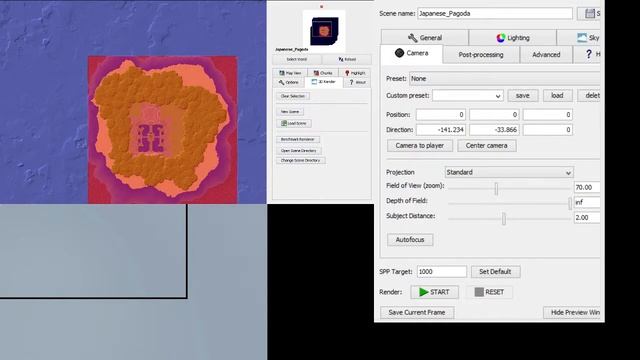The image size is (640, 360).
Task: Click Direction field showing -141.234
Action: (441, 130)
